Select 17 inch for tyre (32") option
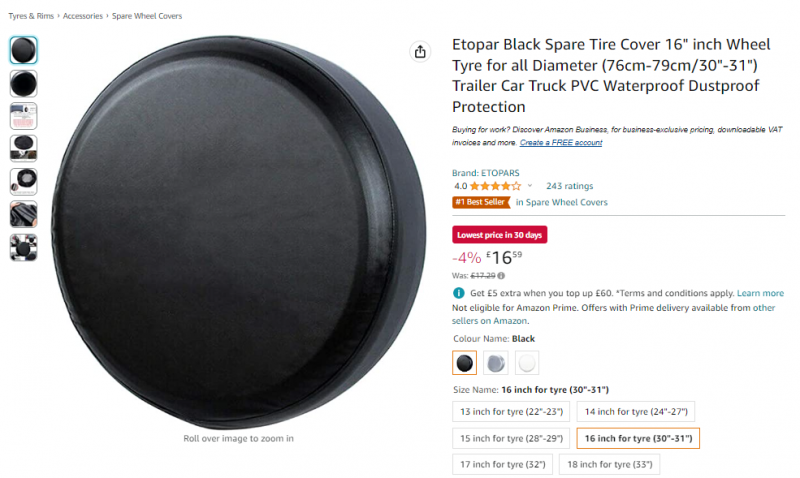This screenshot has height=478, width=800. [503, 464]
